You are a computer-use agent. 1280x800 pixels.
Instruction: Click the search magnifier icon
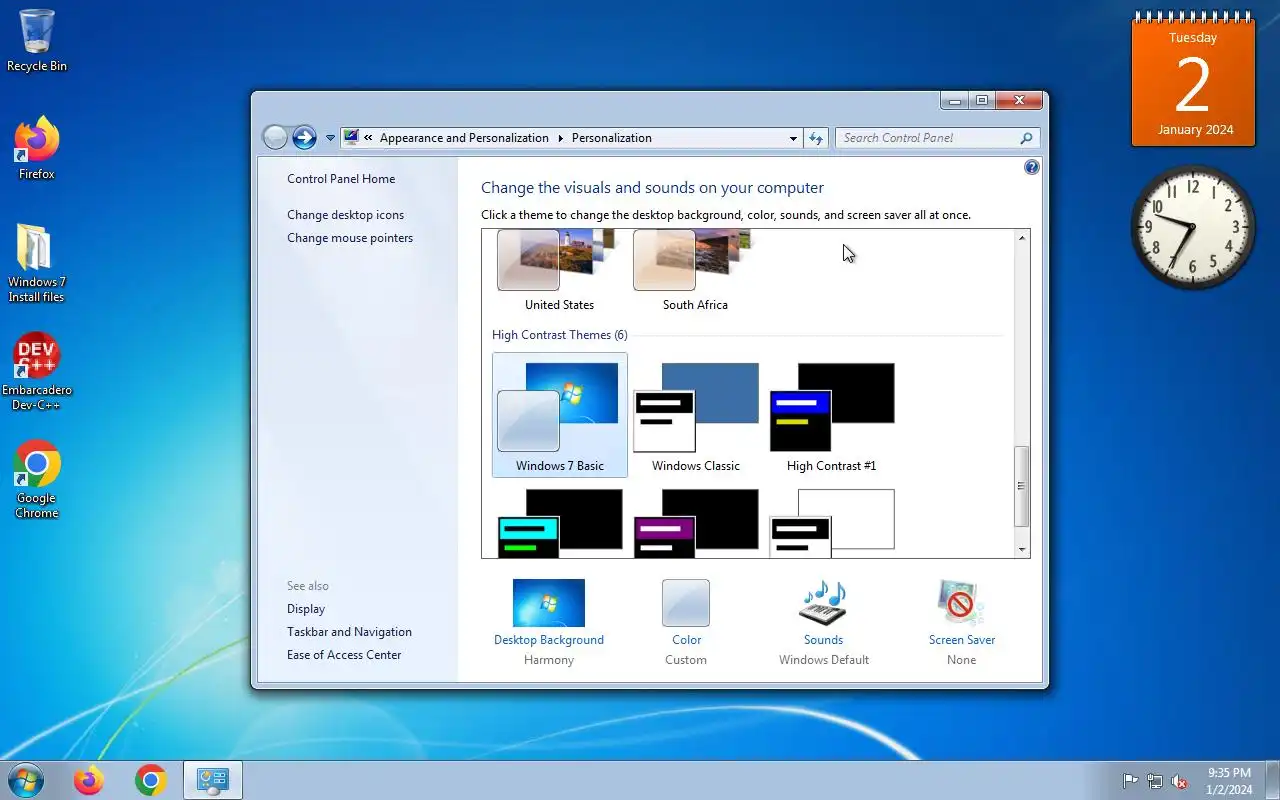(x=1026, y=138)
